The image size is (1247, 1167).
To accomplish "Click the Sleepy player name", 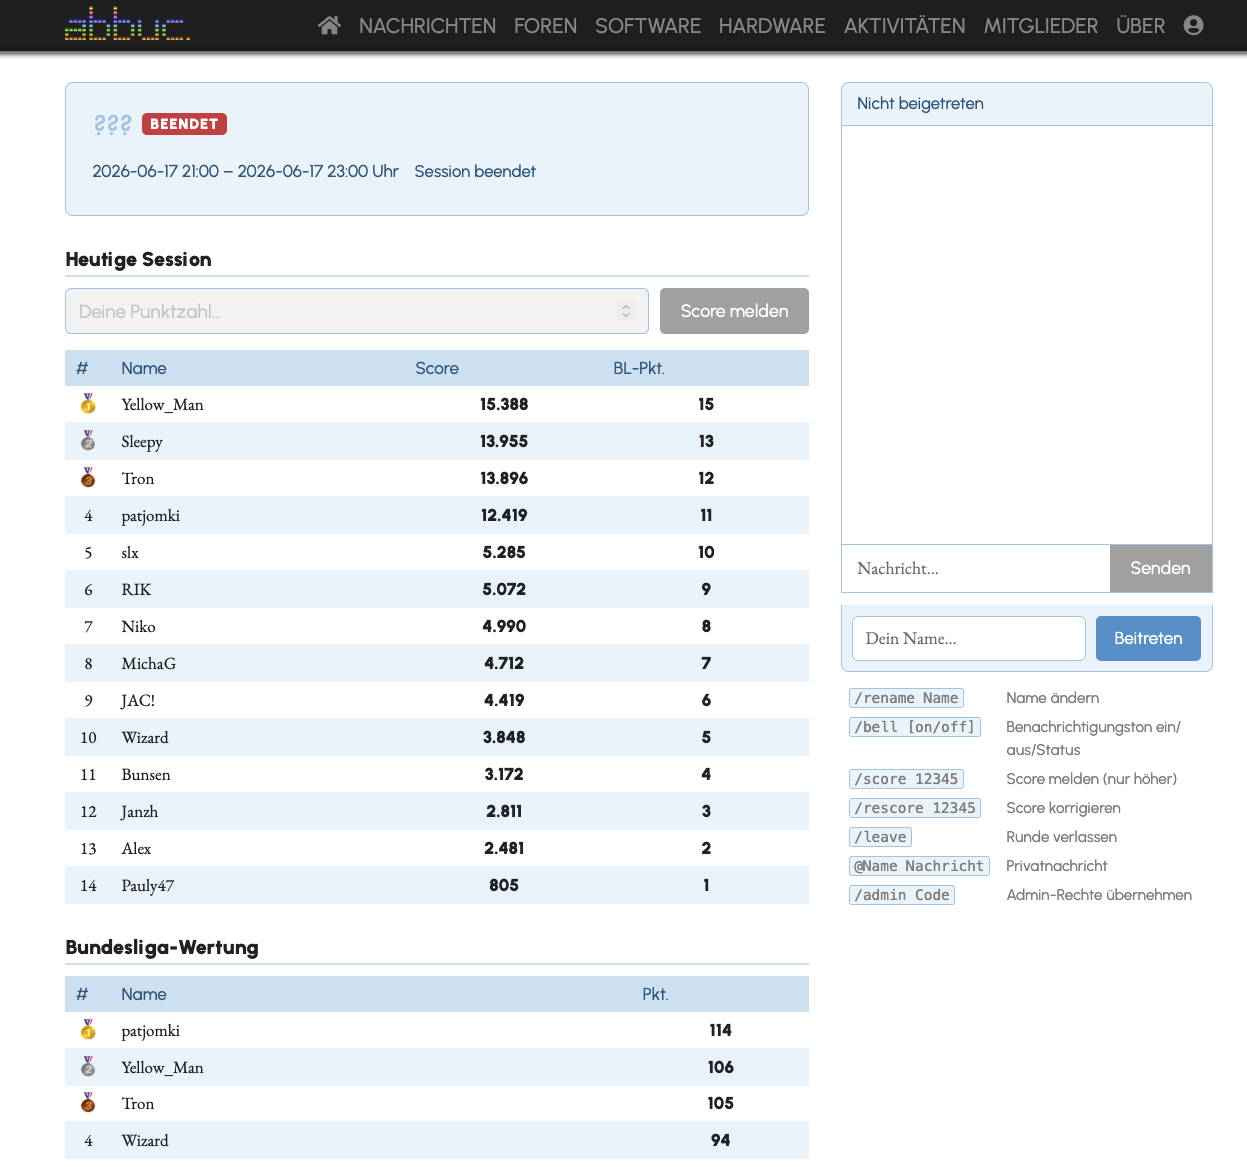I will [x=142, y=441].
